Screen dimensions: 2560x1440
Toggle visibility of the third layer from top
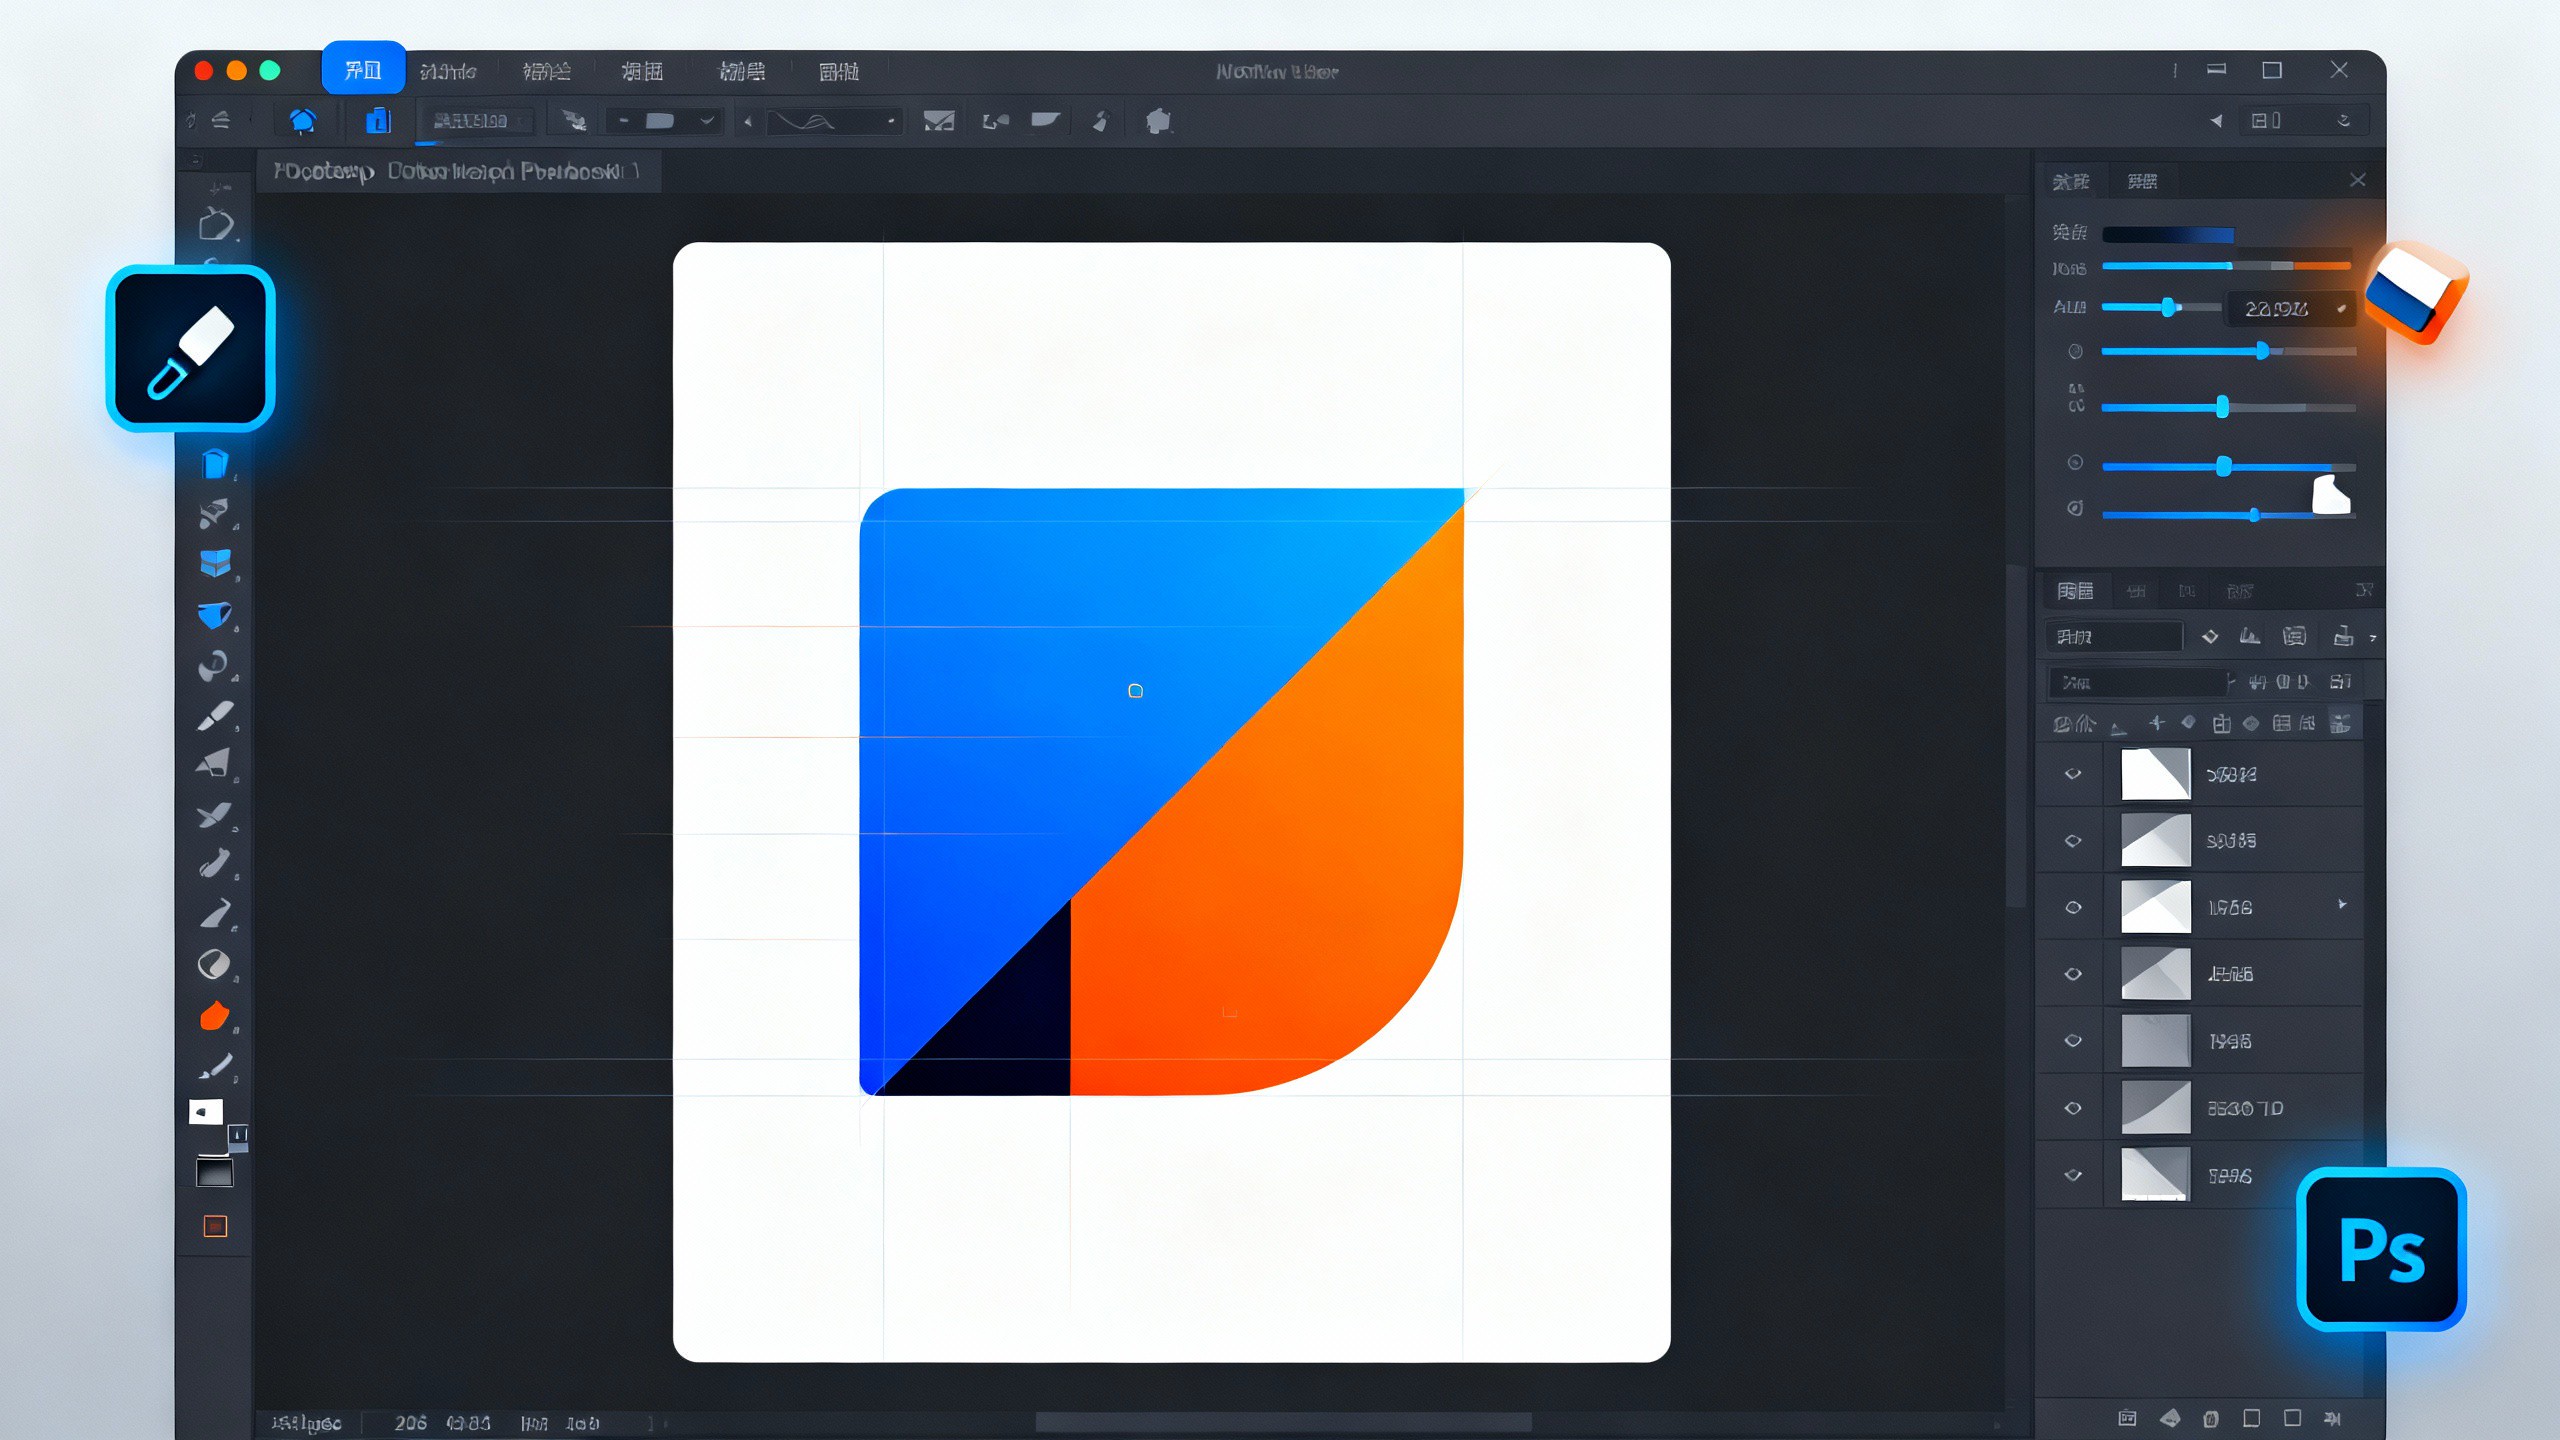pos(2072,906)
